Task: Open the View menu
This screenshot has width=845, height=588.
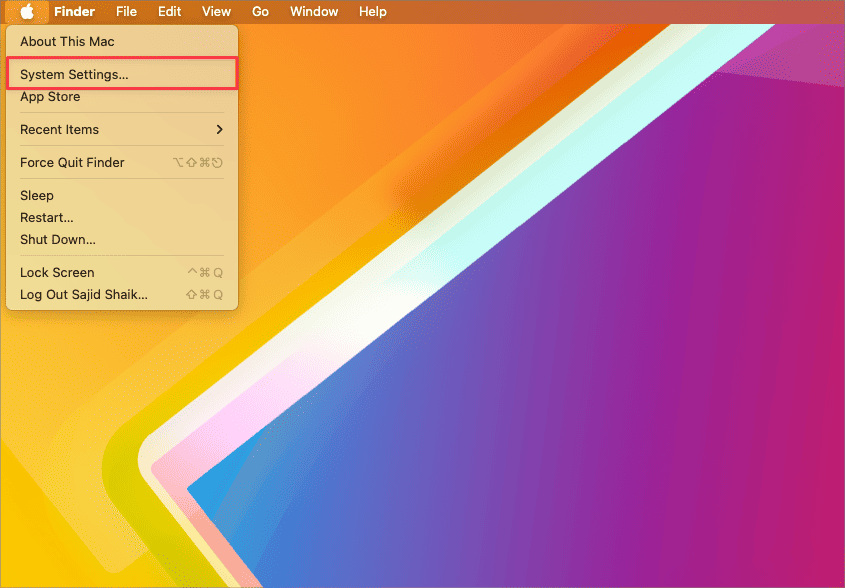Action: tap(216, 12)
